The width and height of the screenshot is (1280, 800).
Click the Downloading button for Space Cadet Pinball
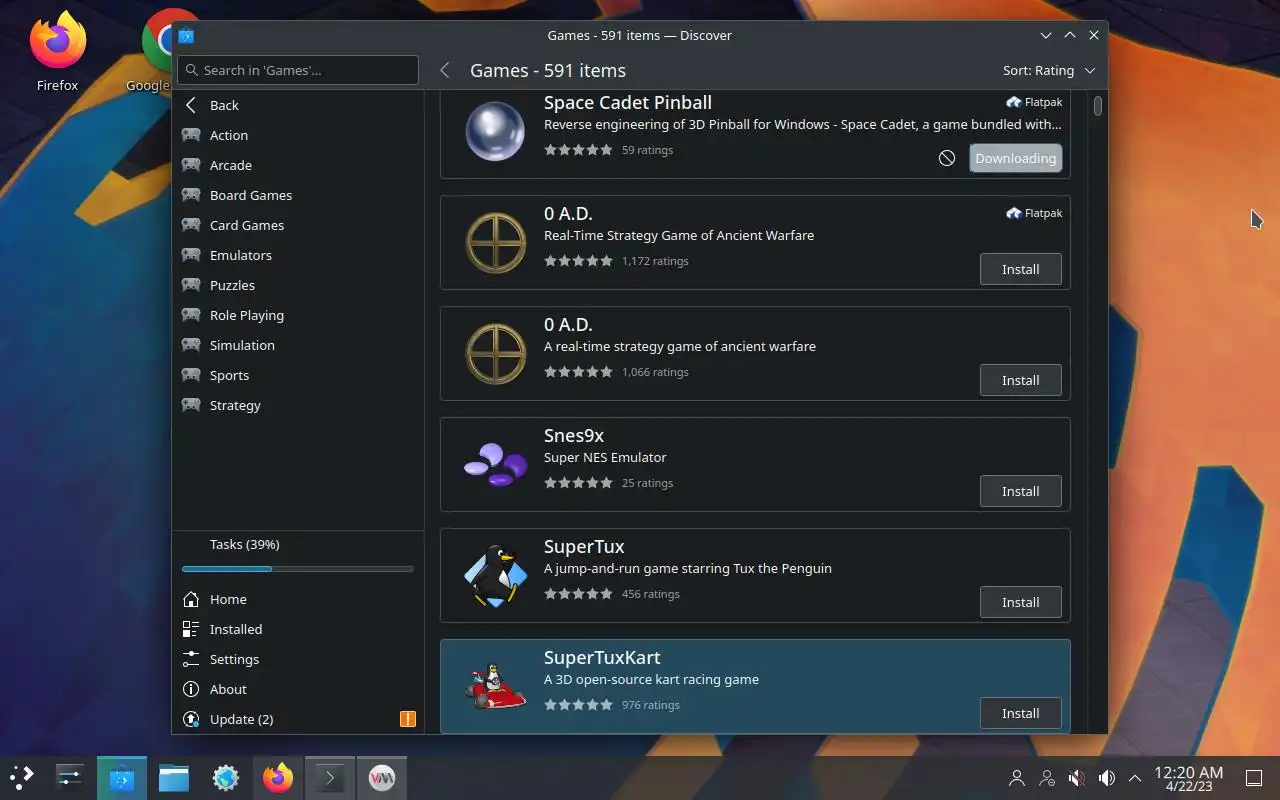pyautogui.click(x=1015, y=158)
